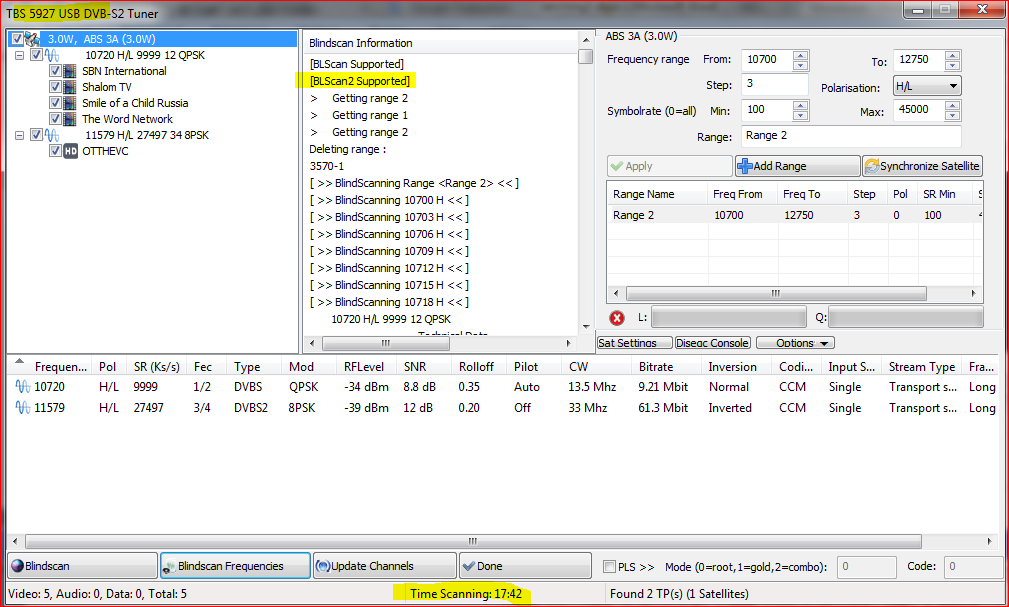The height and width of the screenshot is (607, 1009).
Task: Sort table by SNR column header
Action: coord(415,367)
